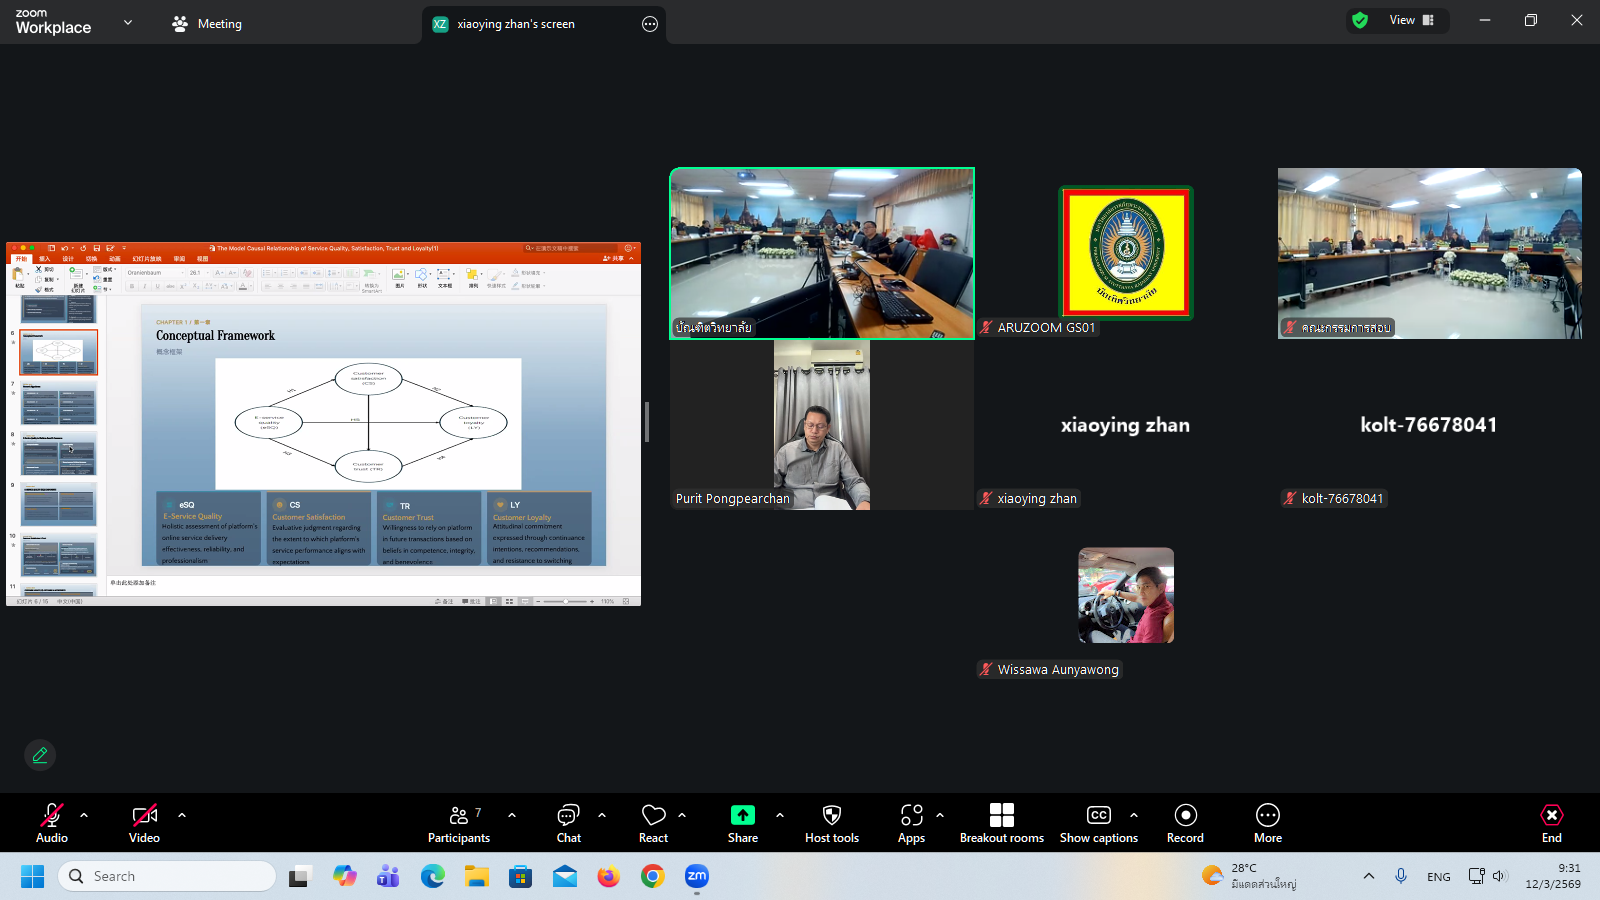Open the Apps panel
This screenshot has height=900, width=1600.
coord(911,823)
